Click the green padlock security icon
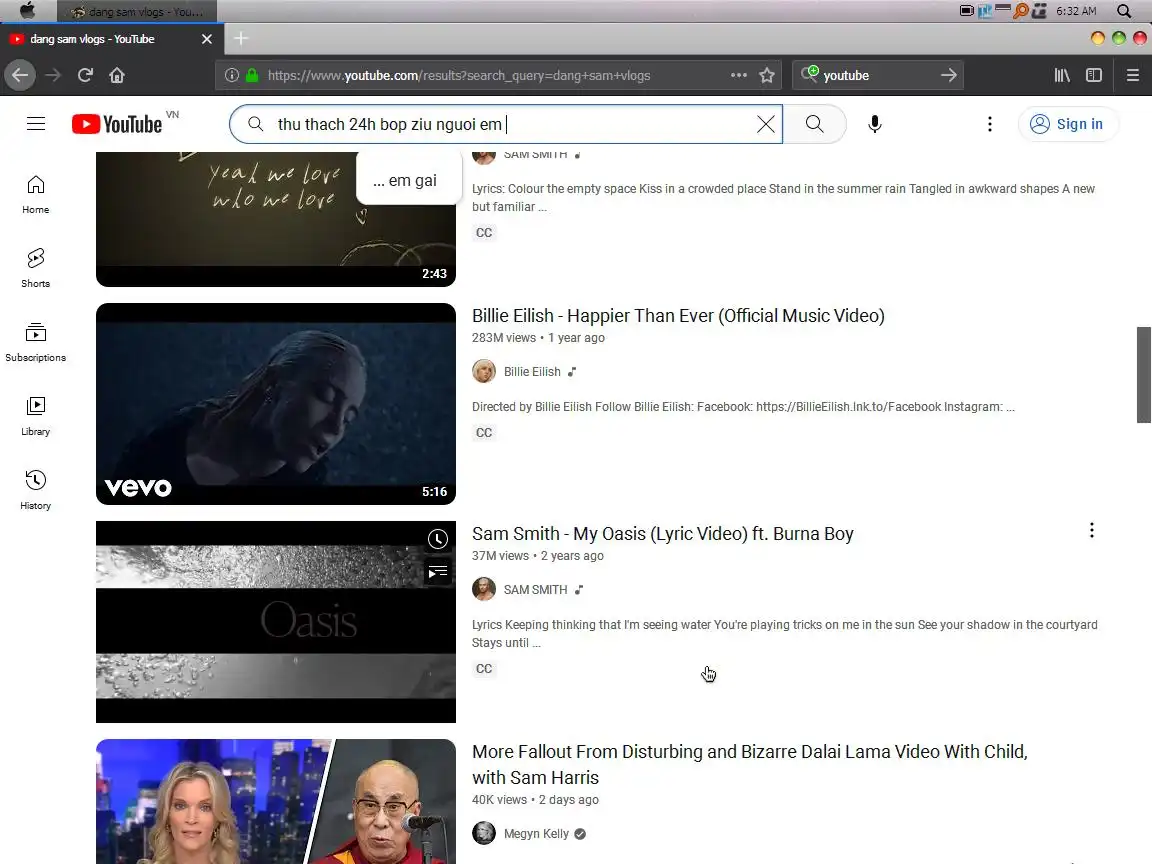This screenshot has height=864, width=1152. point(252,75)
